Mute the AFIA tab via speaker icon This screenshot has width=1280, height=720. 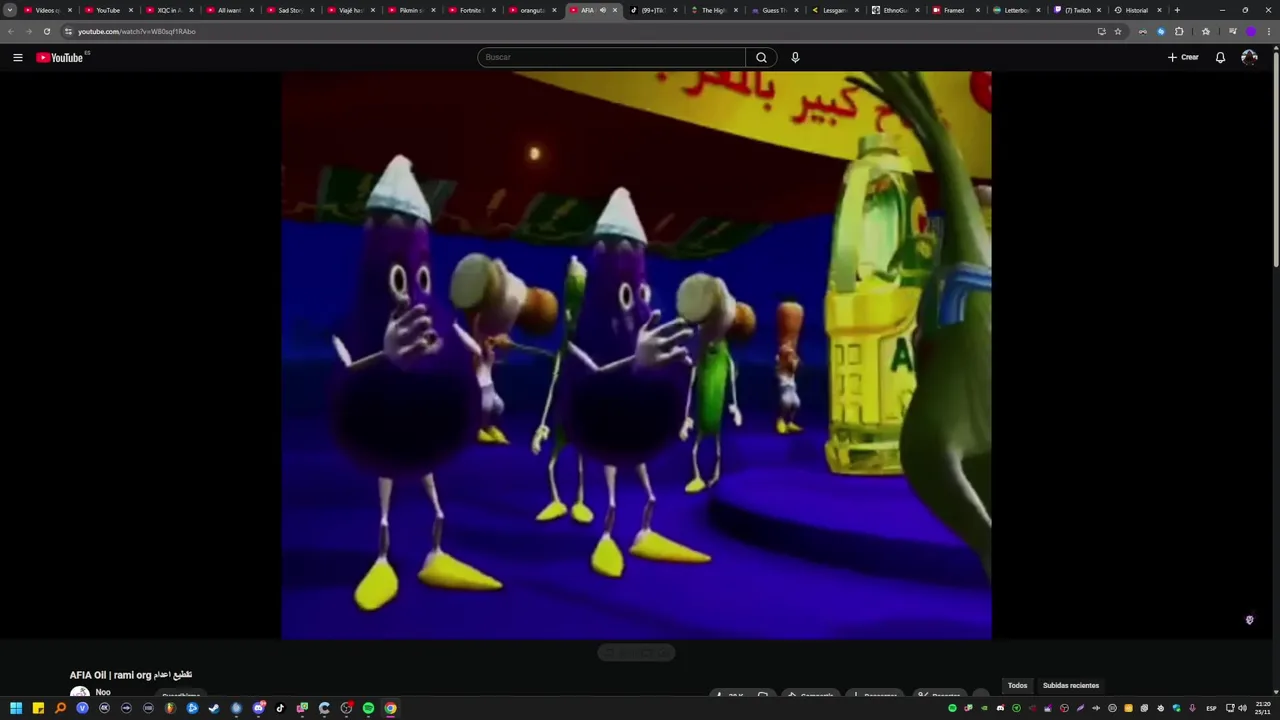(602, 10)
